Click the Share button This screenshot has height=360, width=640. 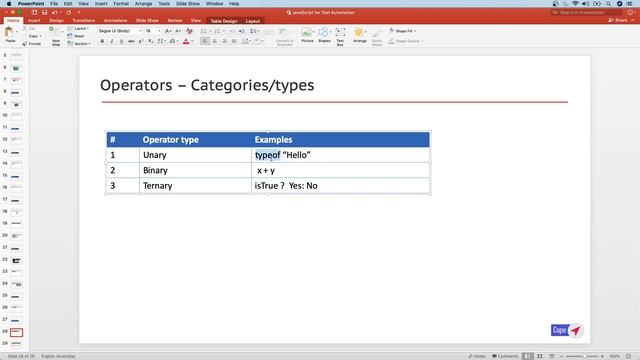click(618, 20)
